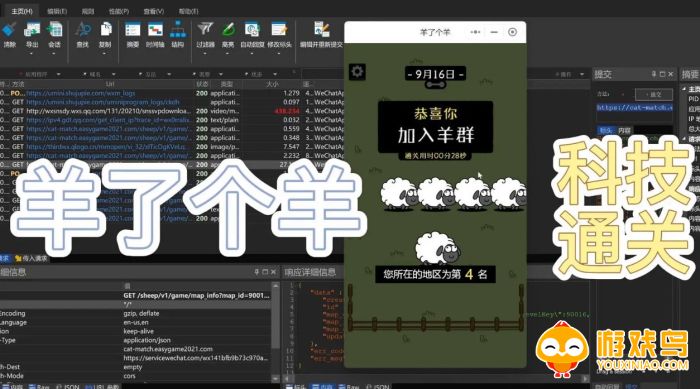Select the wxsnsdy.wxs.qq.com video request row

(172, 111)
